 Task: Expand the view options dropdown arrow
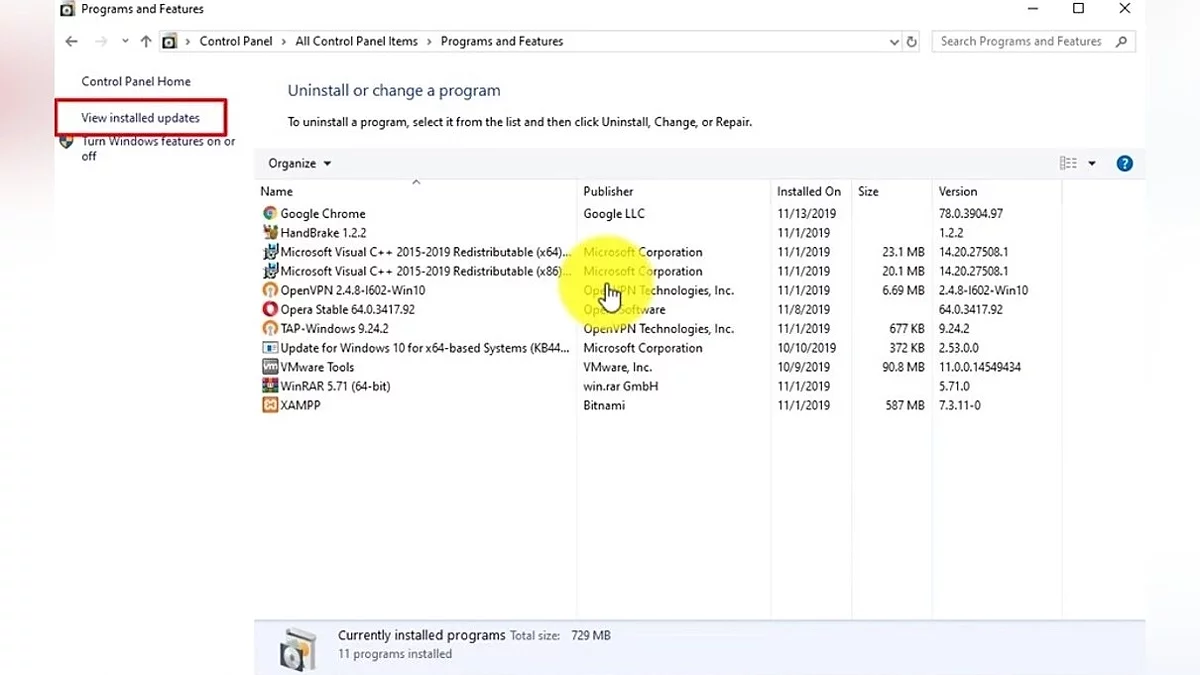1092,163
